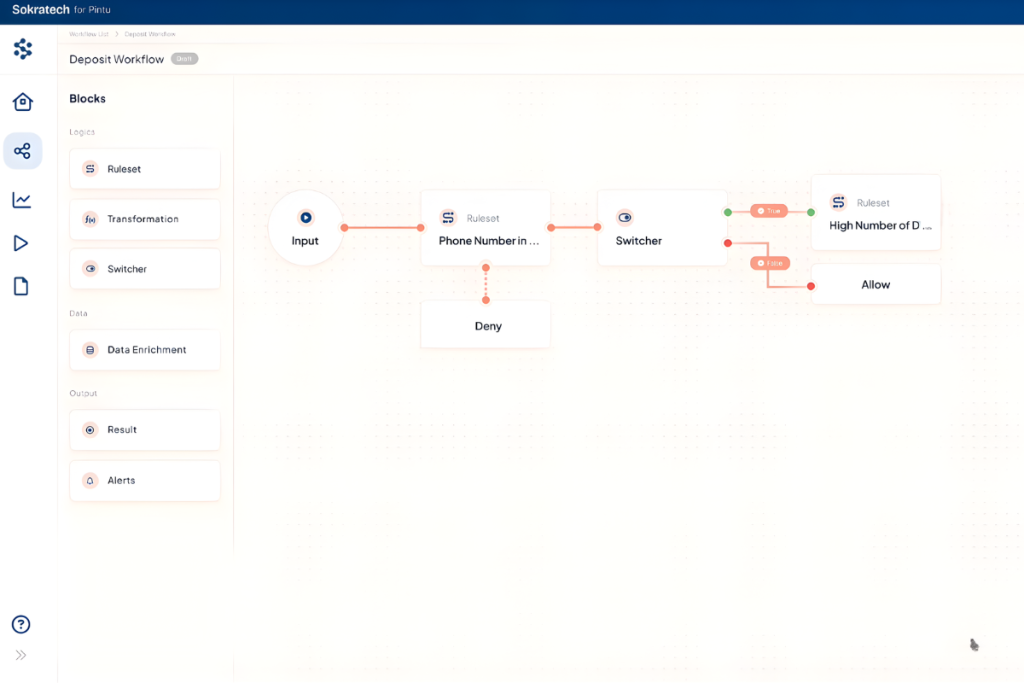1024x683 pixels.
Task: Expand the sidebar with double chevron
Action: [21, 655]
